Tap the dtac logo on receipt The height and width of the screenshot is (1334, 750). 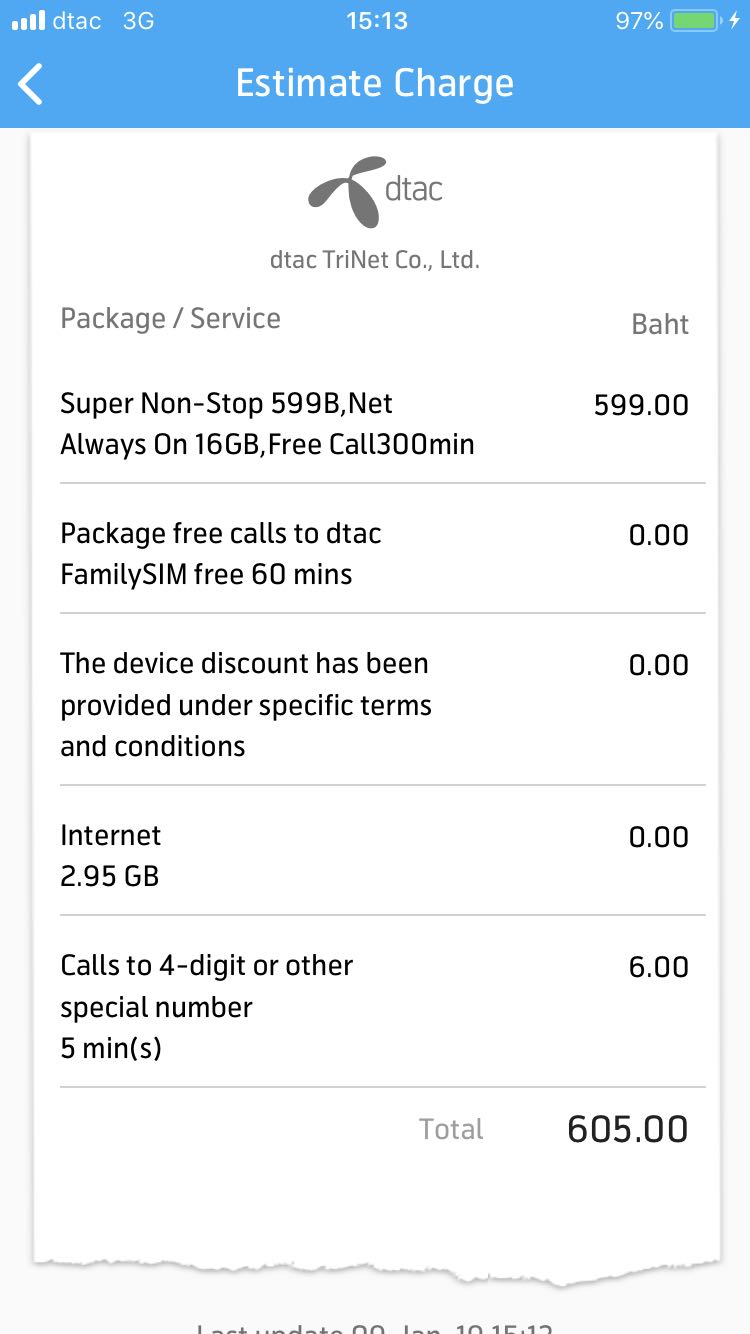(x=375, y=190)
